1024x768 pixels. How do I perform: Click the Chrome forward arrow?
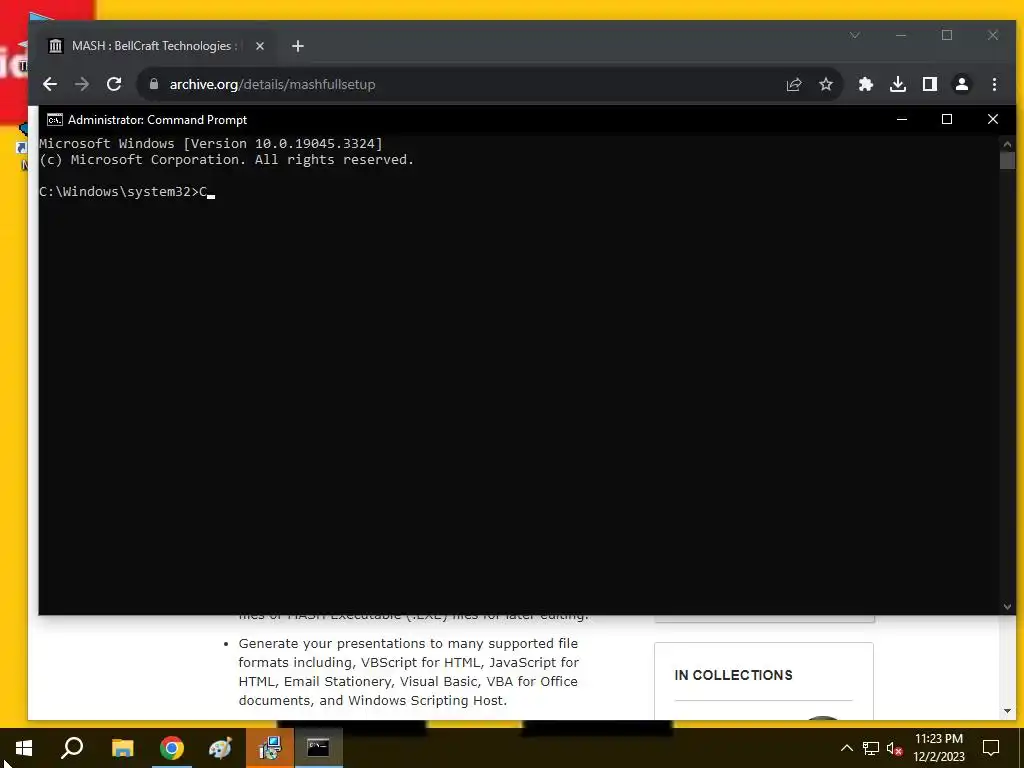[x=82, y=84]
